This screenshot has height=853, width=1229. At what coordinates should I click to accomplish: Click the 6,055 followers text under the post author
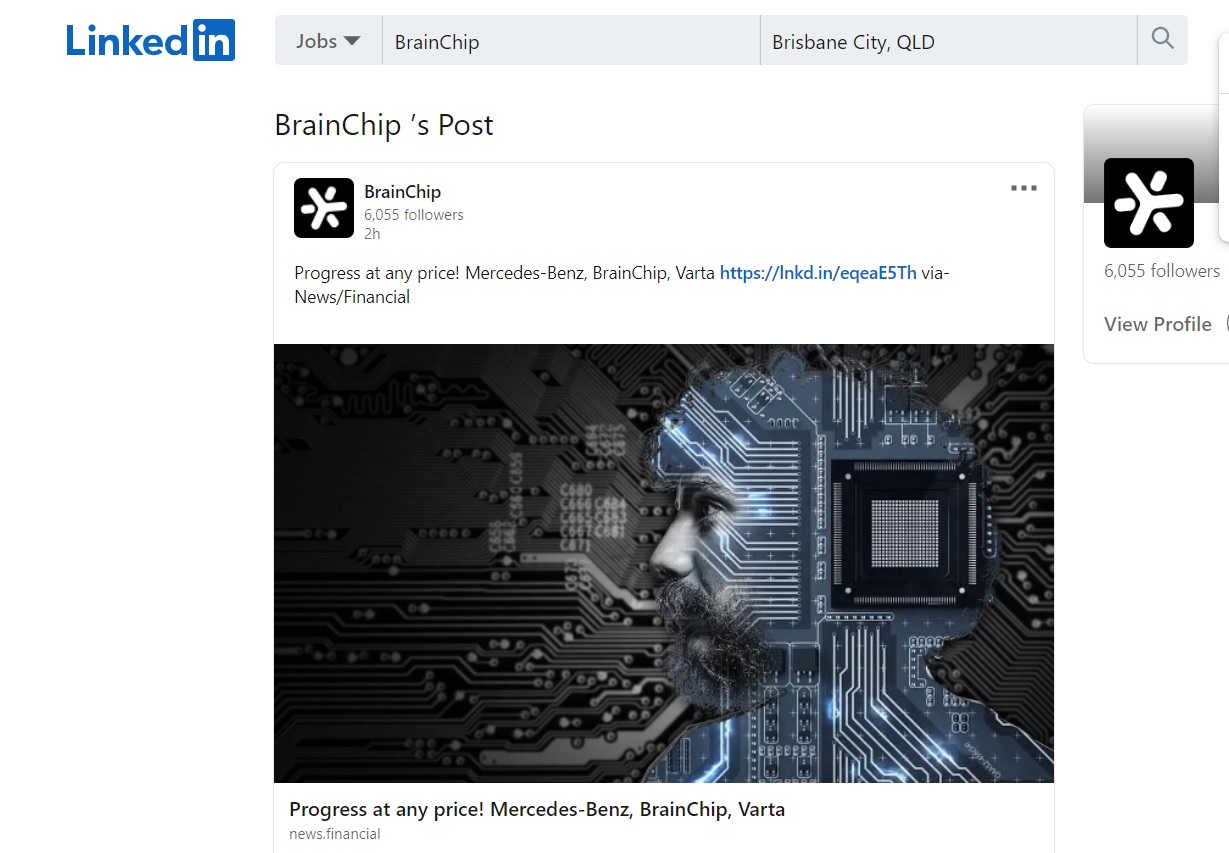(x=414, y=215)
